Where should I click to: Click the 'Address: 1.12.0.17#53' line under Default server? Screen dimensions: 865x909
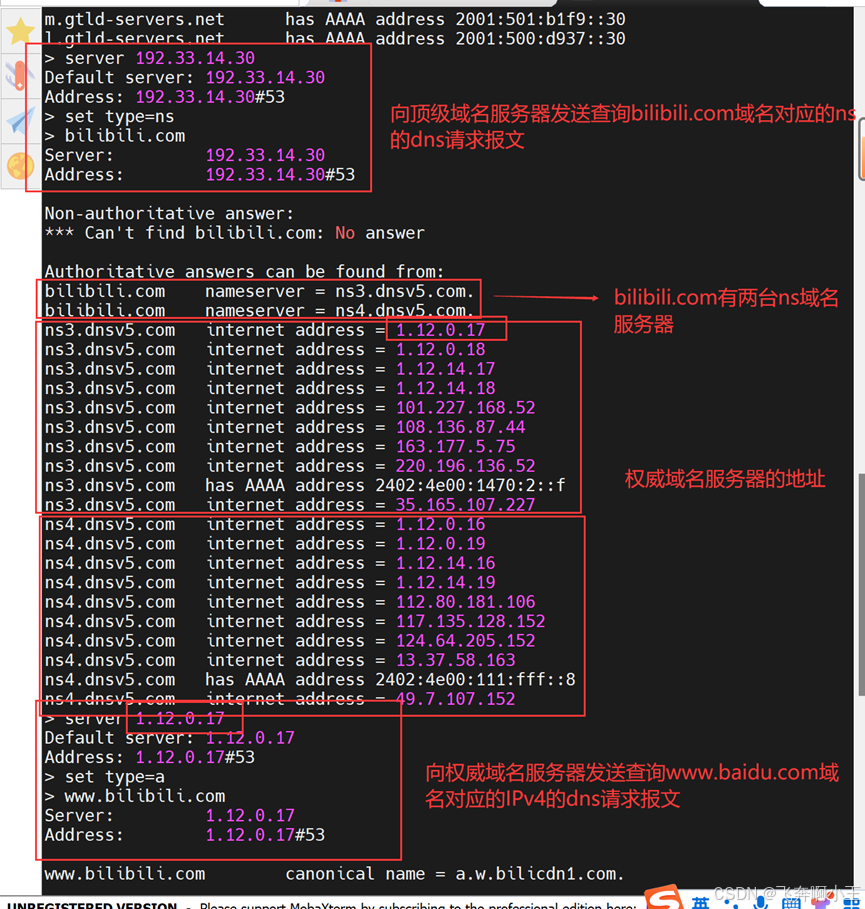tap(150, 757)
